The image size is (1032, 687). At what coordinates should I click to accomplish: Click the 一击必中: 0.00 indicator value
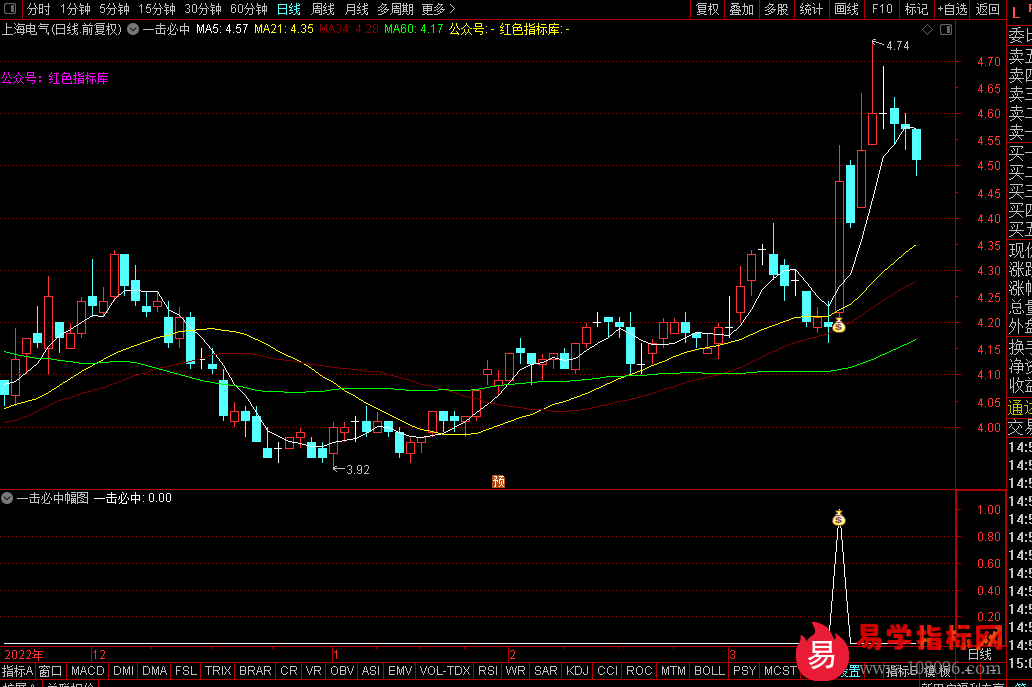click(132, 498)
